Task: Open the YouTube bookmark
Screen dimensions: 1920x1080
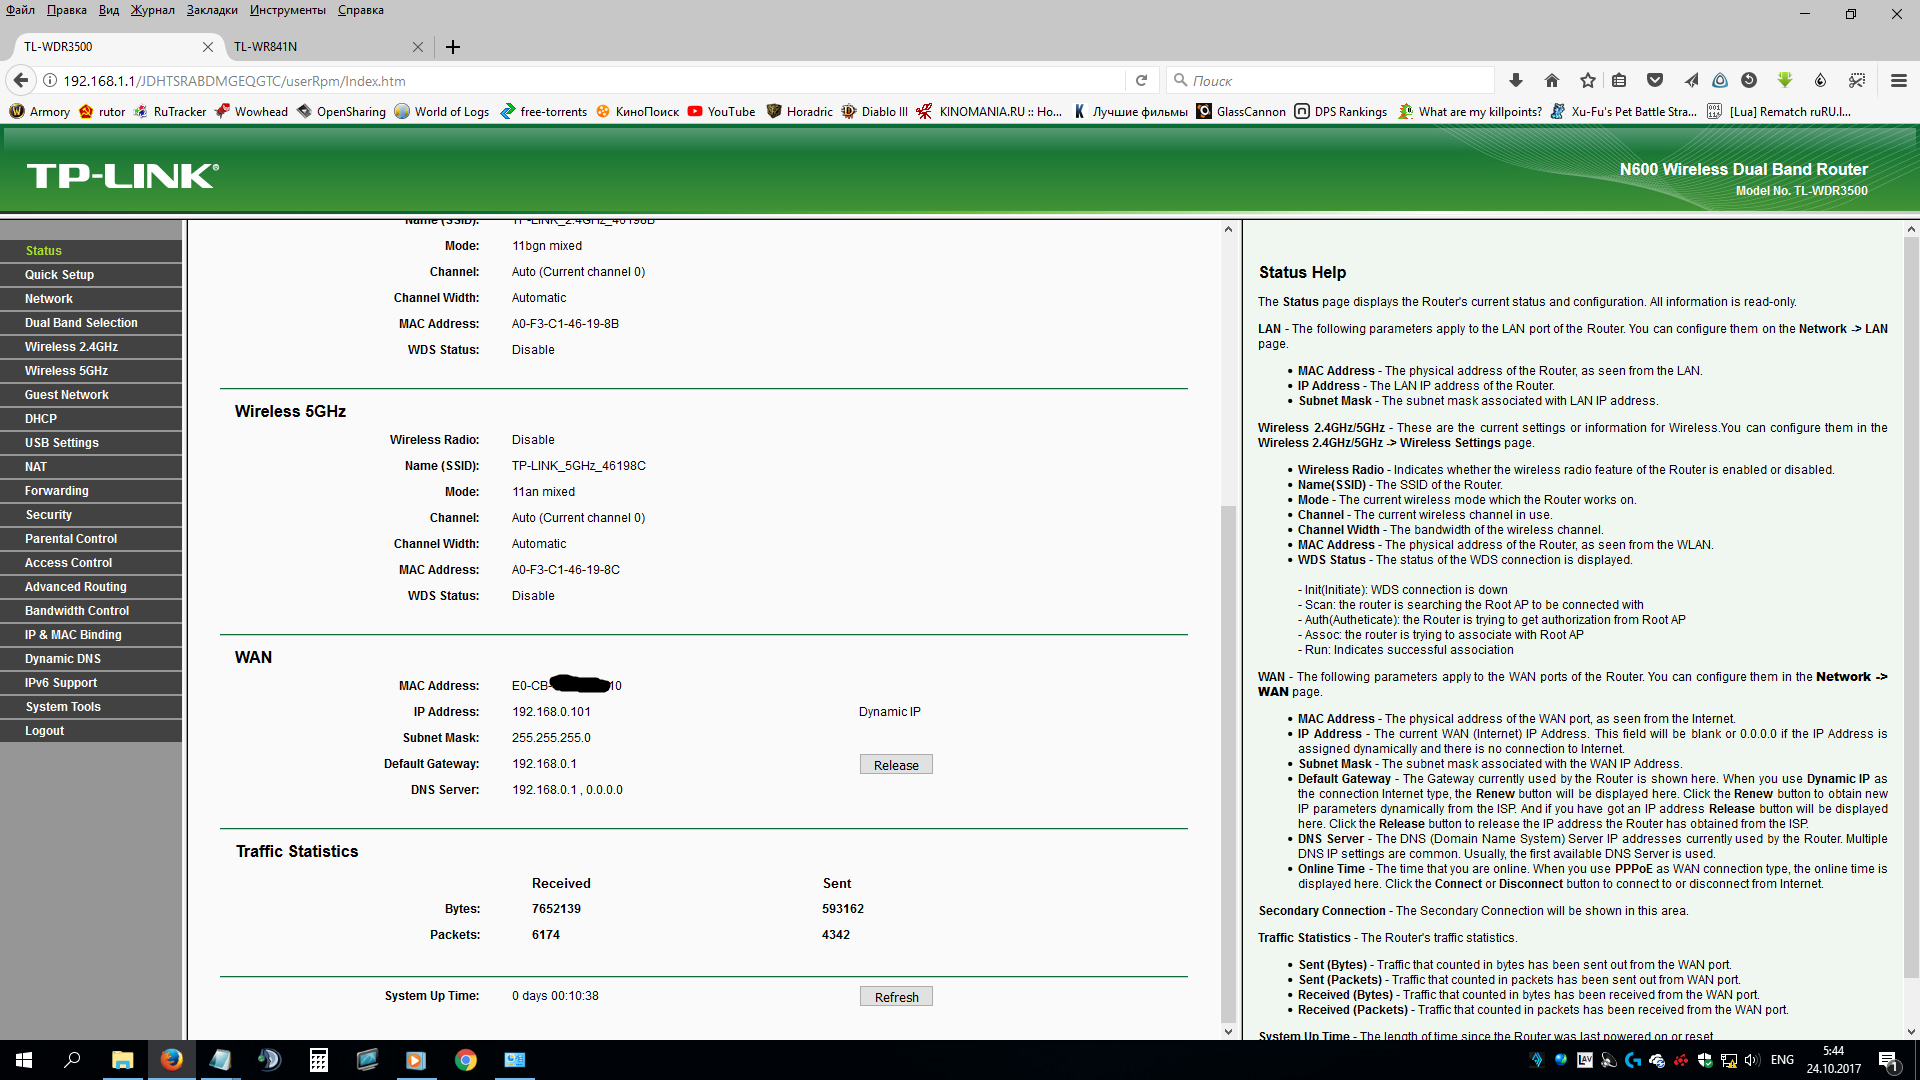Action: [721, 112]
